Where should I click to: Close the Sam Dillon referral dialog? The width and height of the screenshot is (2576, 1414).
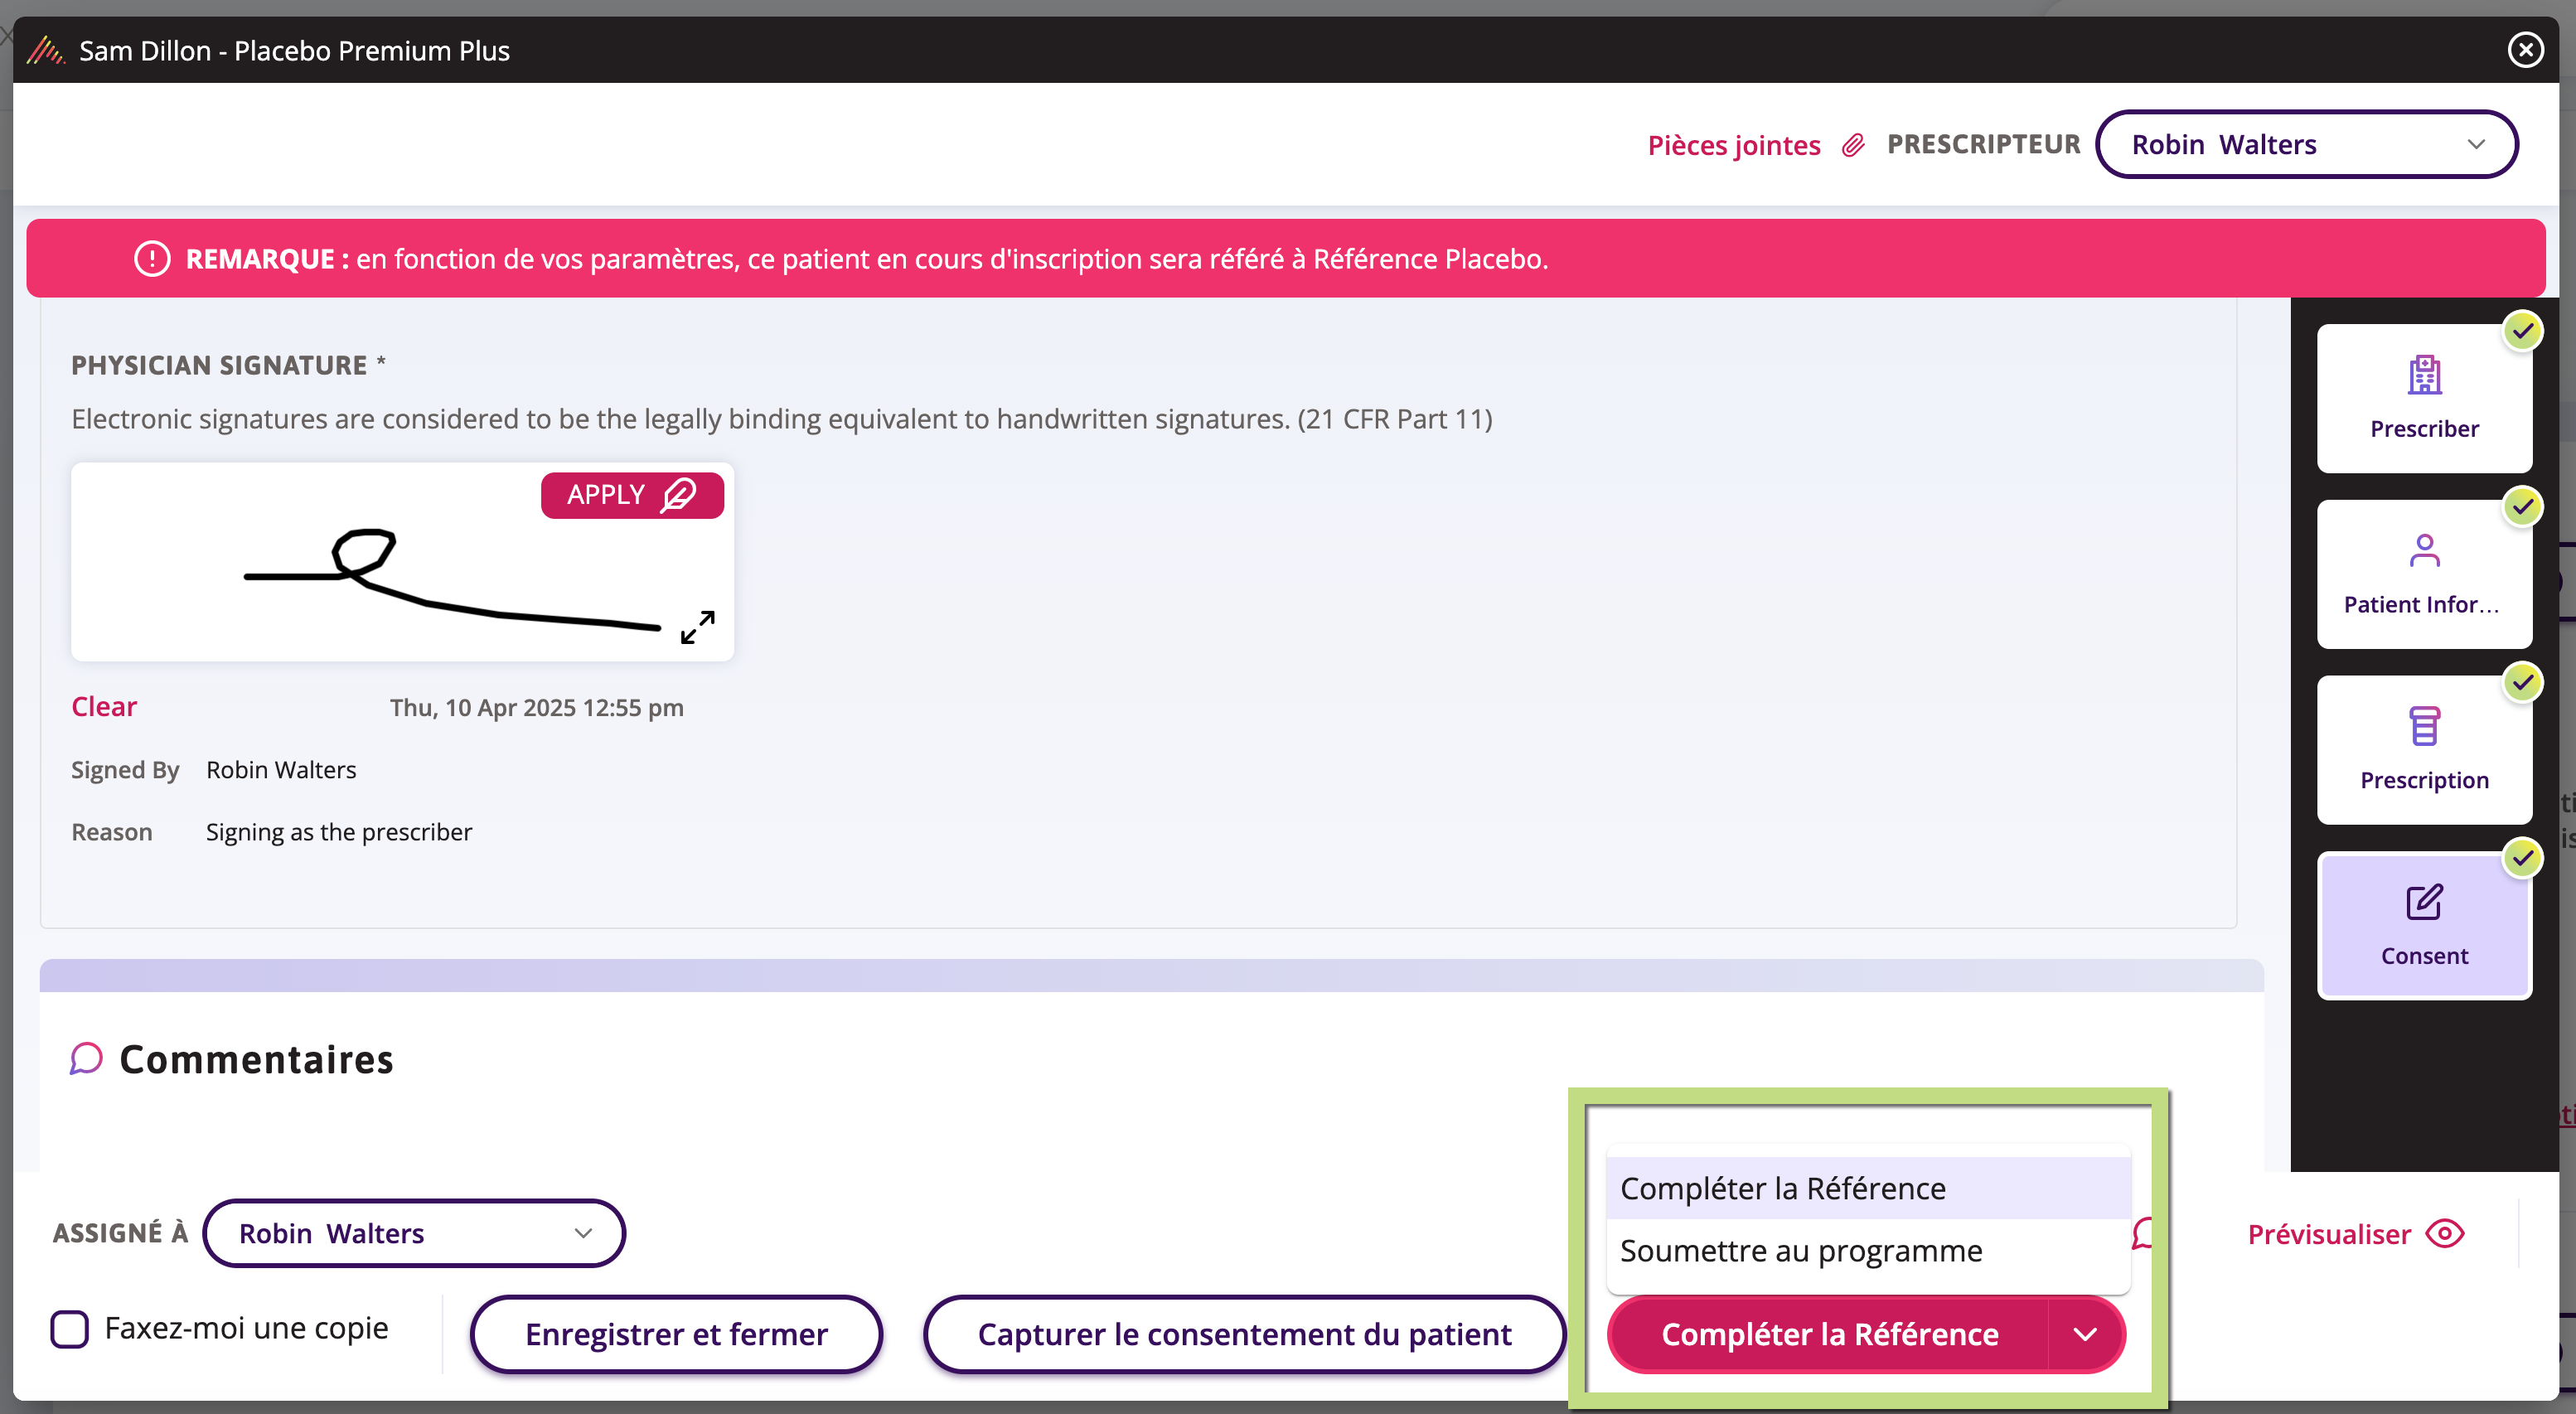(x=2525, y=50)
